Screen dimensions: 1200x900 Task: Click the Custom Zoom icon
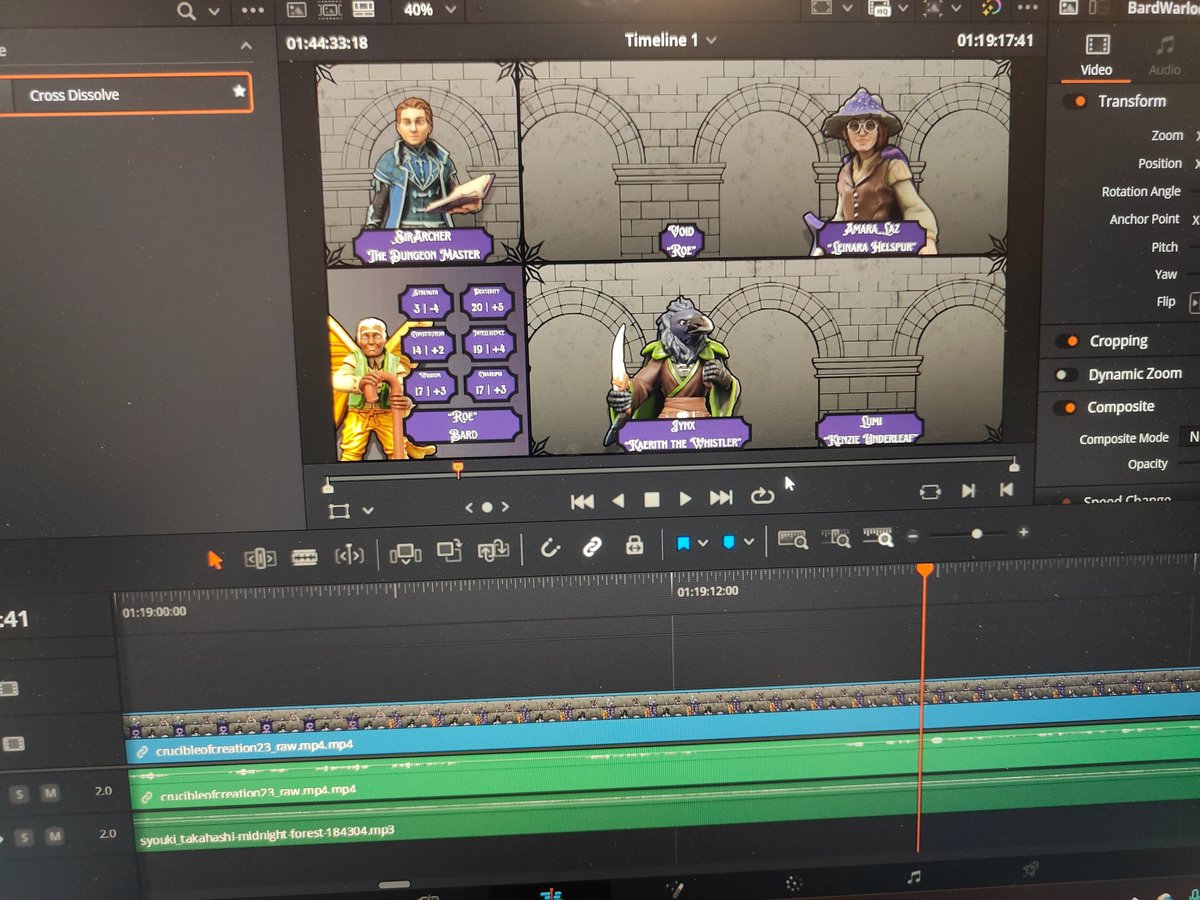(878, 537)
